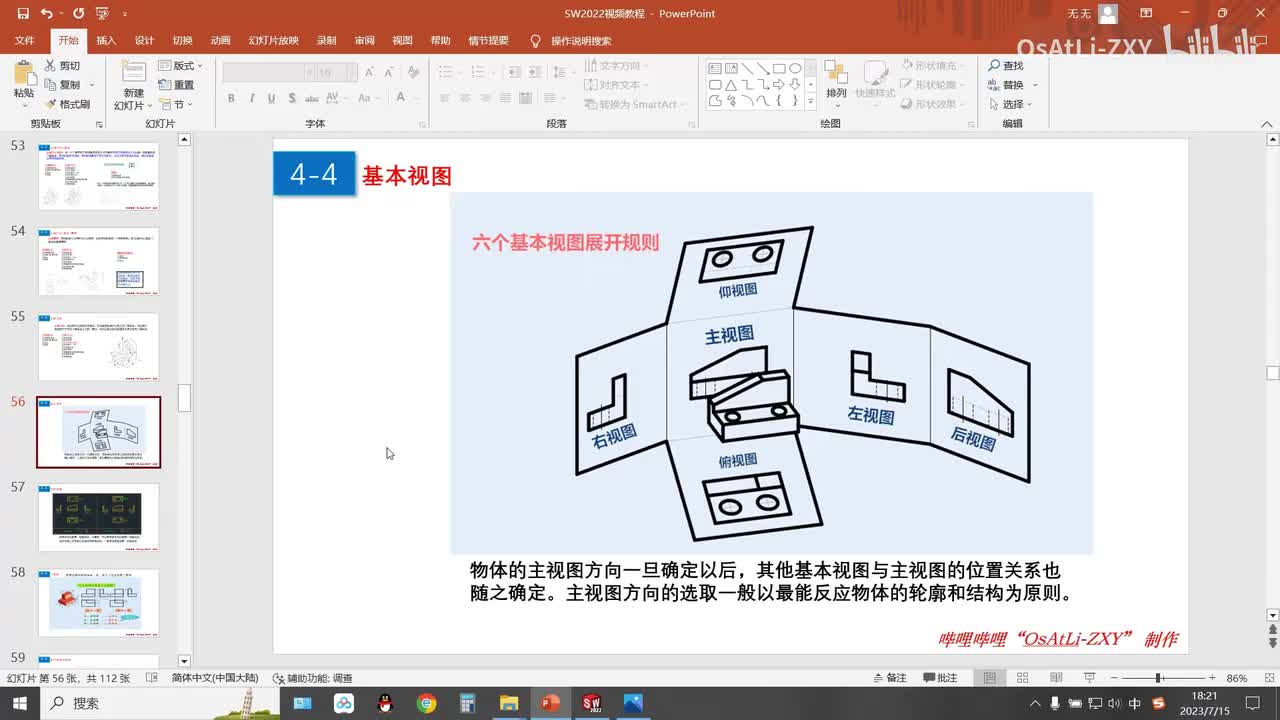
Task: Select slide 55 thumbnail
Action: tap(98, 346)
